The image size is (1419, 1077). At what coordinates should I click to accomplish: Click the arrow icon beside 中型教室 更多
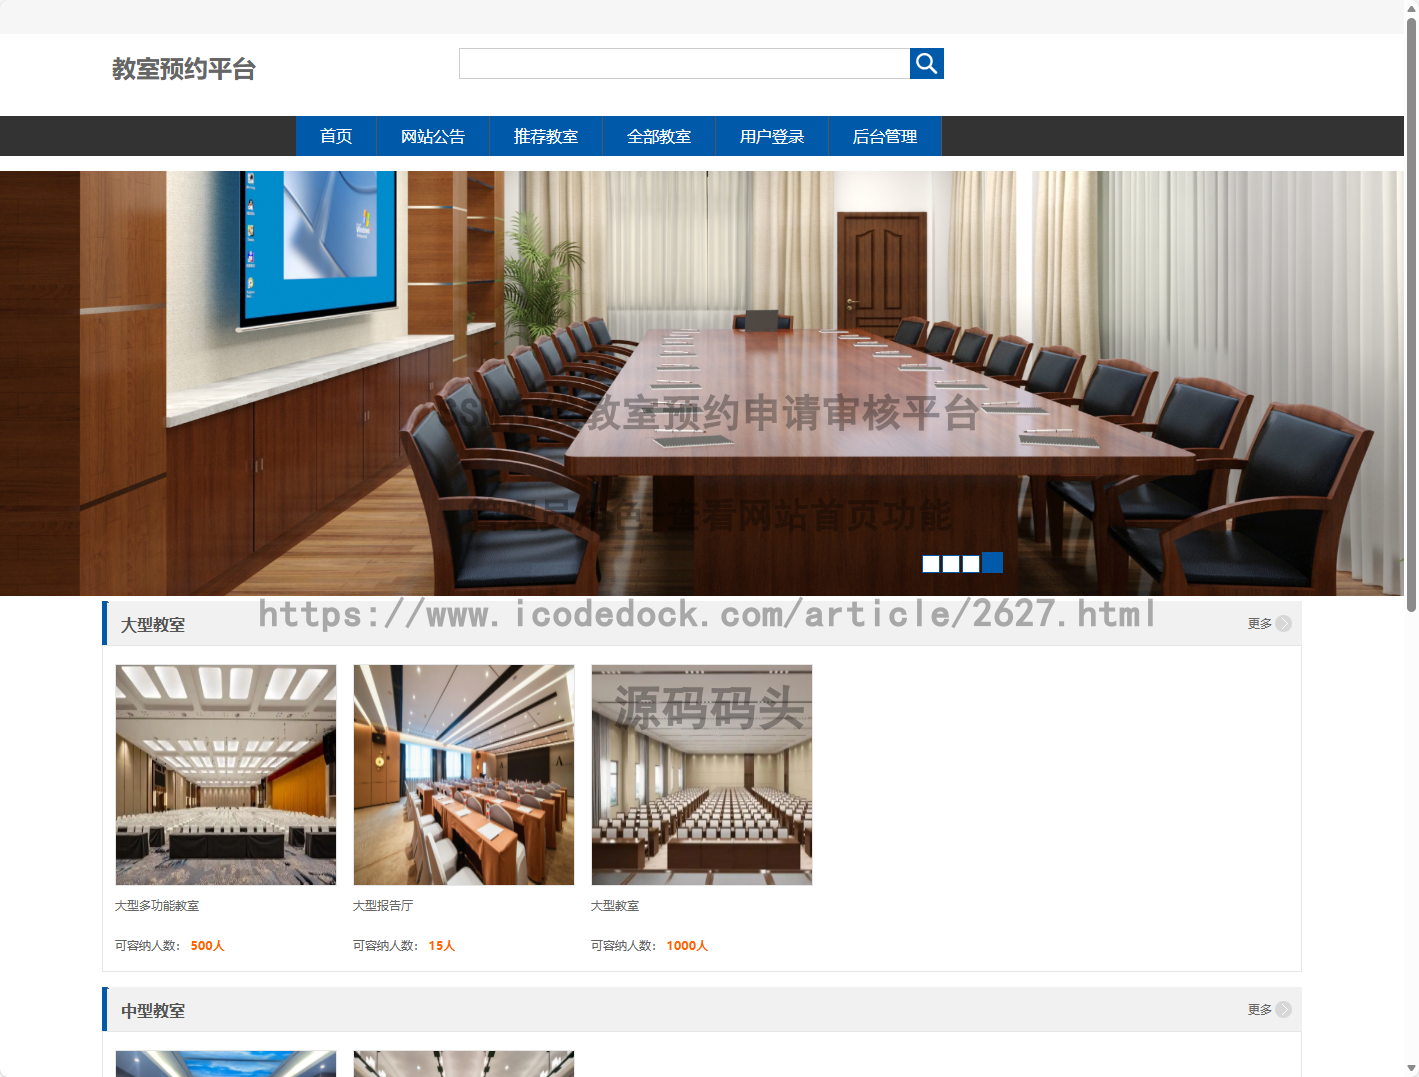(1283, 1010)
